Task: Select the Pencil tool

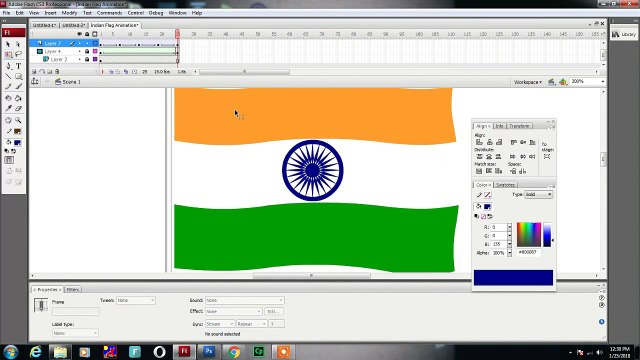Action: pyautogui.click(x=8, y=87)
